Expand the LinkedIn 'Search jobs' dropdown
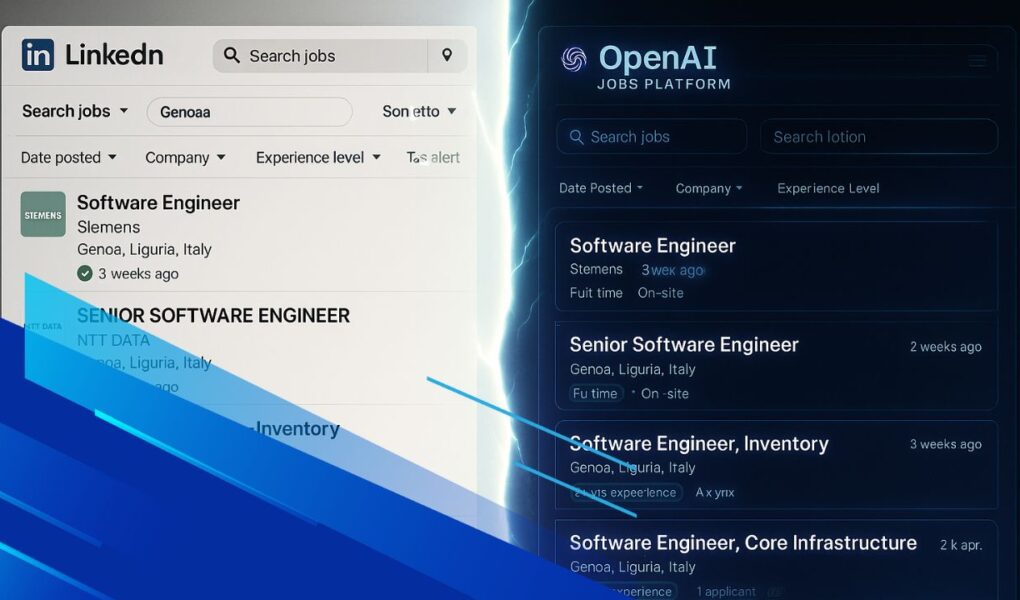 75,111
